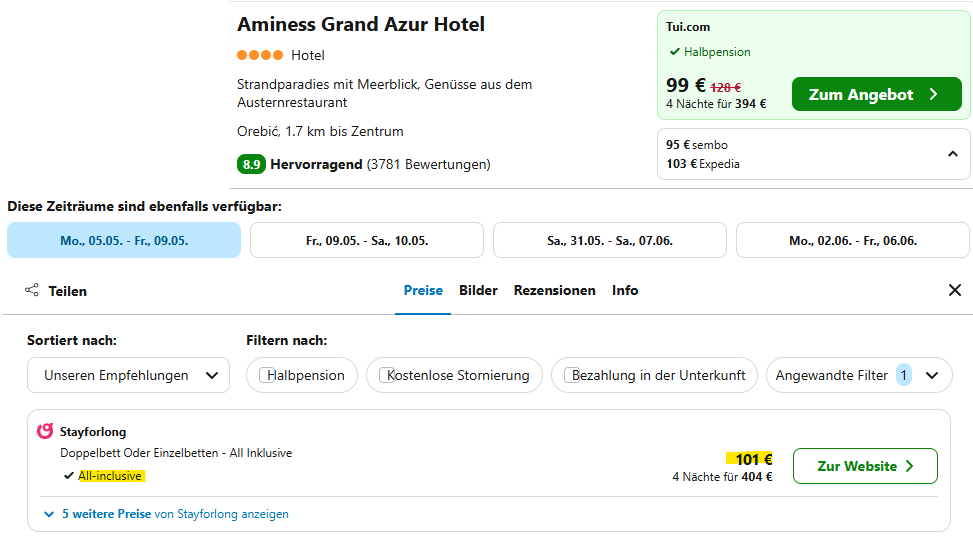Click the Zum Angebot button

point(876,95)
